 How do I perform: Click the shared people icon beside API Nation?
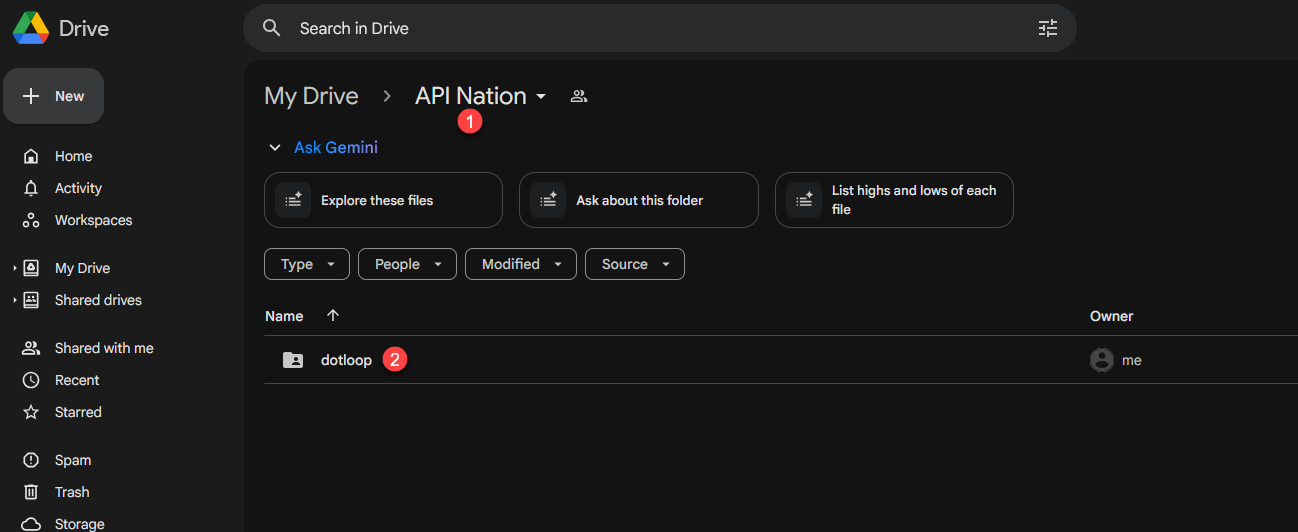click(578, 96)
